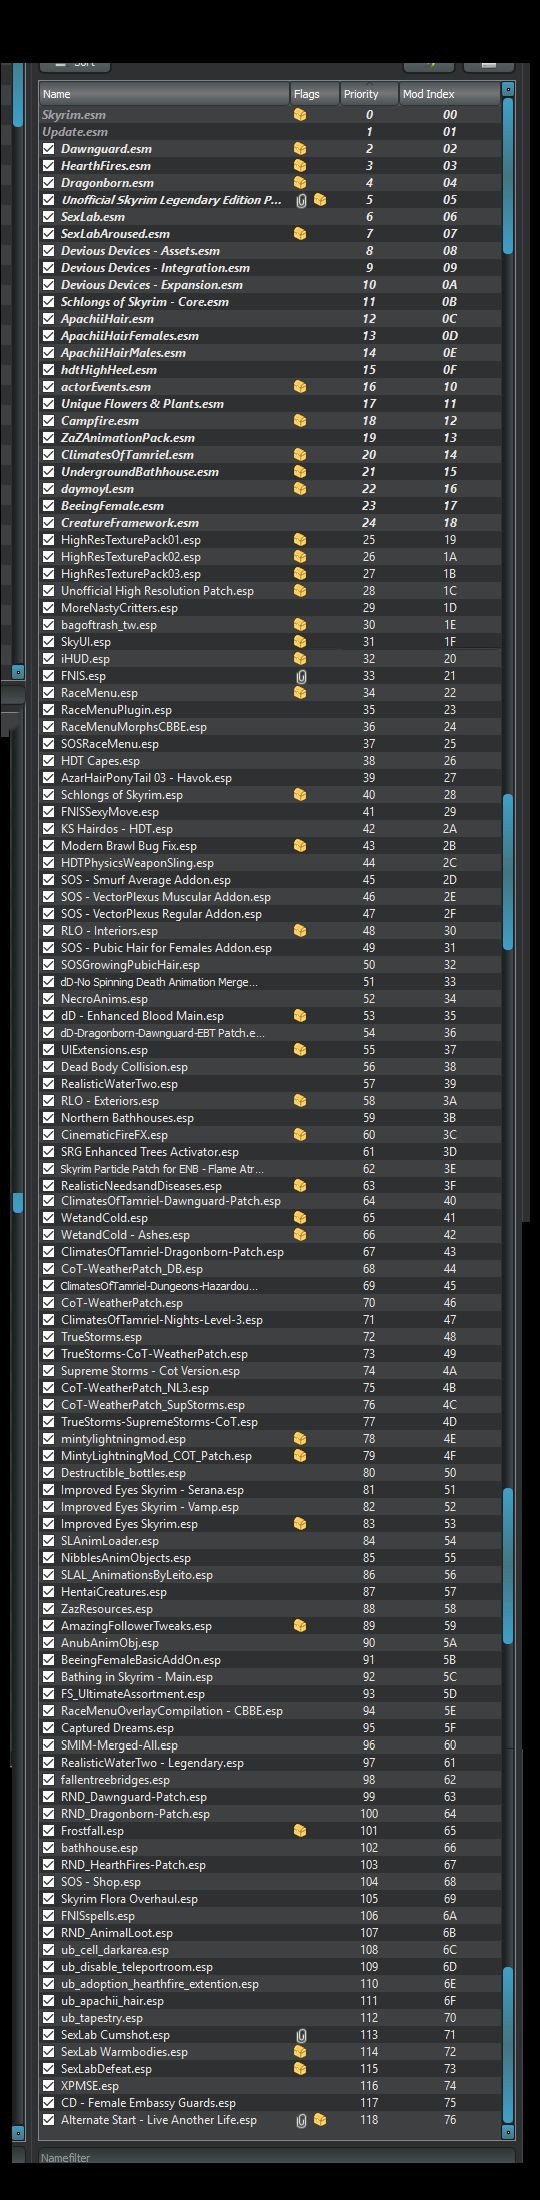Click box flag of Alternate Start - Live Another Life
540x2200 pixels.
(319, 2120)
